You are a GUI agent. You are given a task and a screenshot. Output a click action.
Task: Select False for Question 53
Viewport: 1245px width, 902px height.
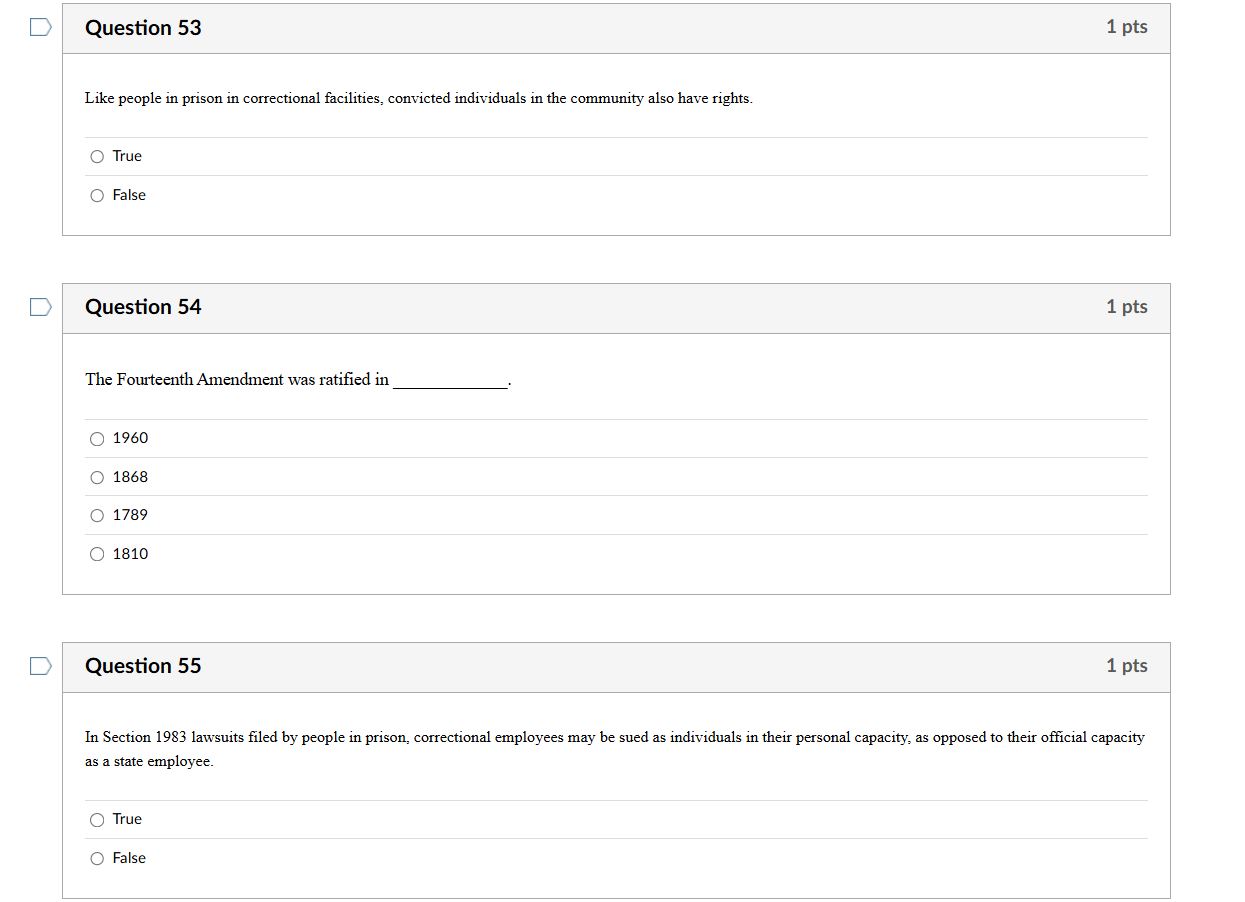point(97,195)
